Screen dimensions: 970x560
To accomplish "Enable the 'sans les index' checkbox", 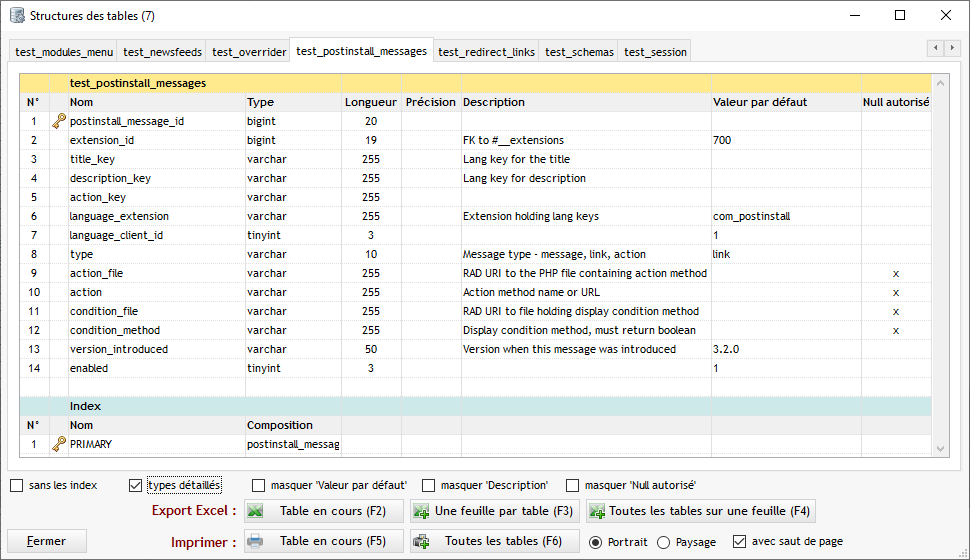I will click(17, 486).
